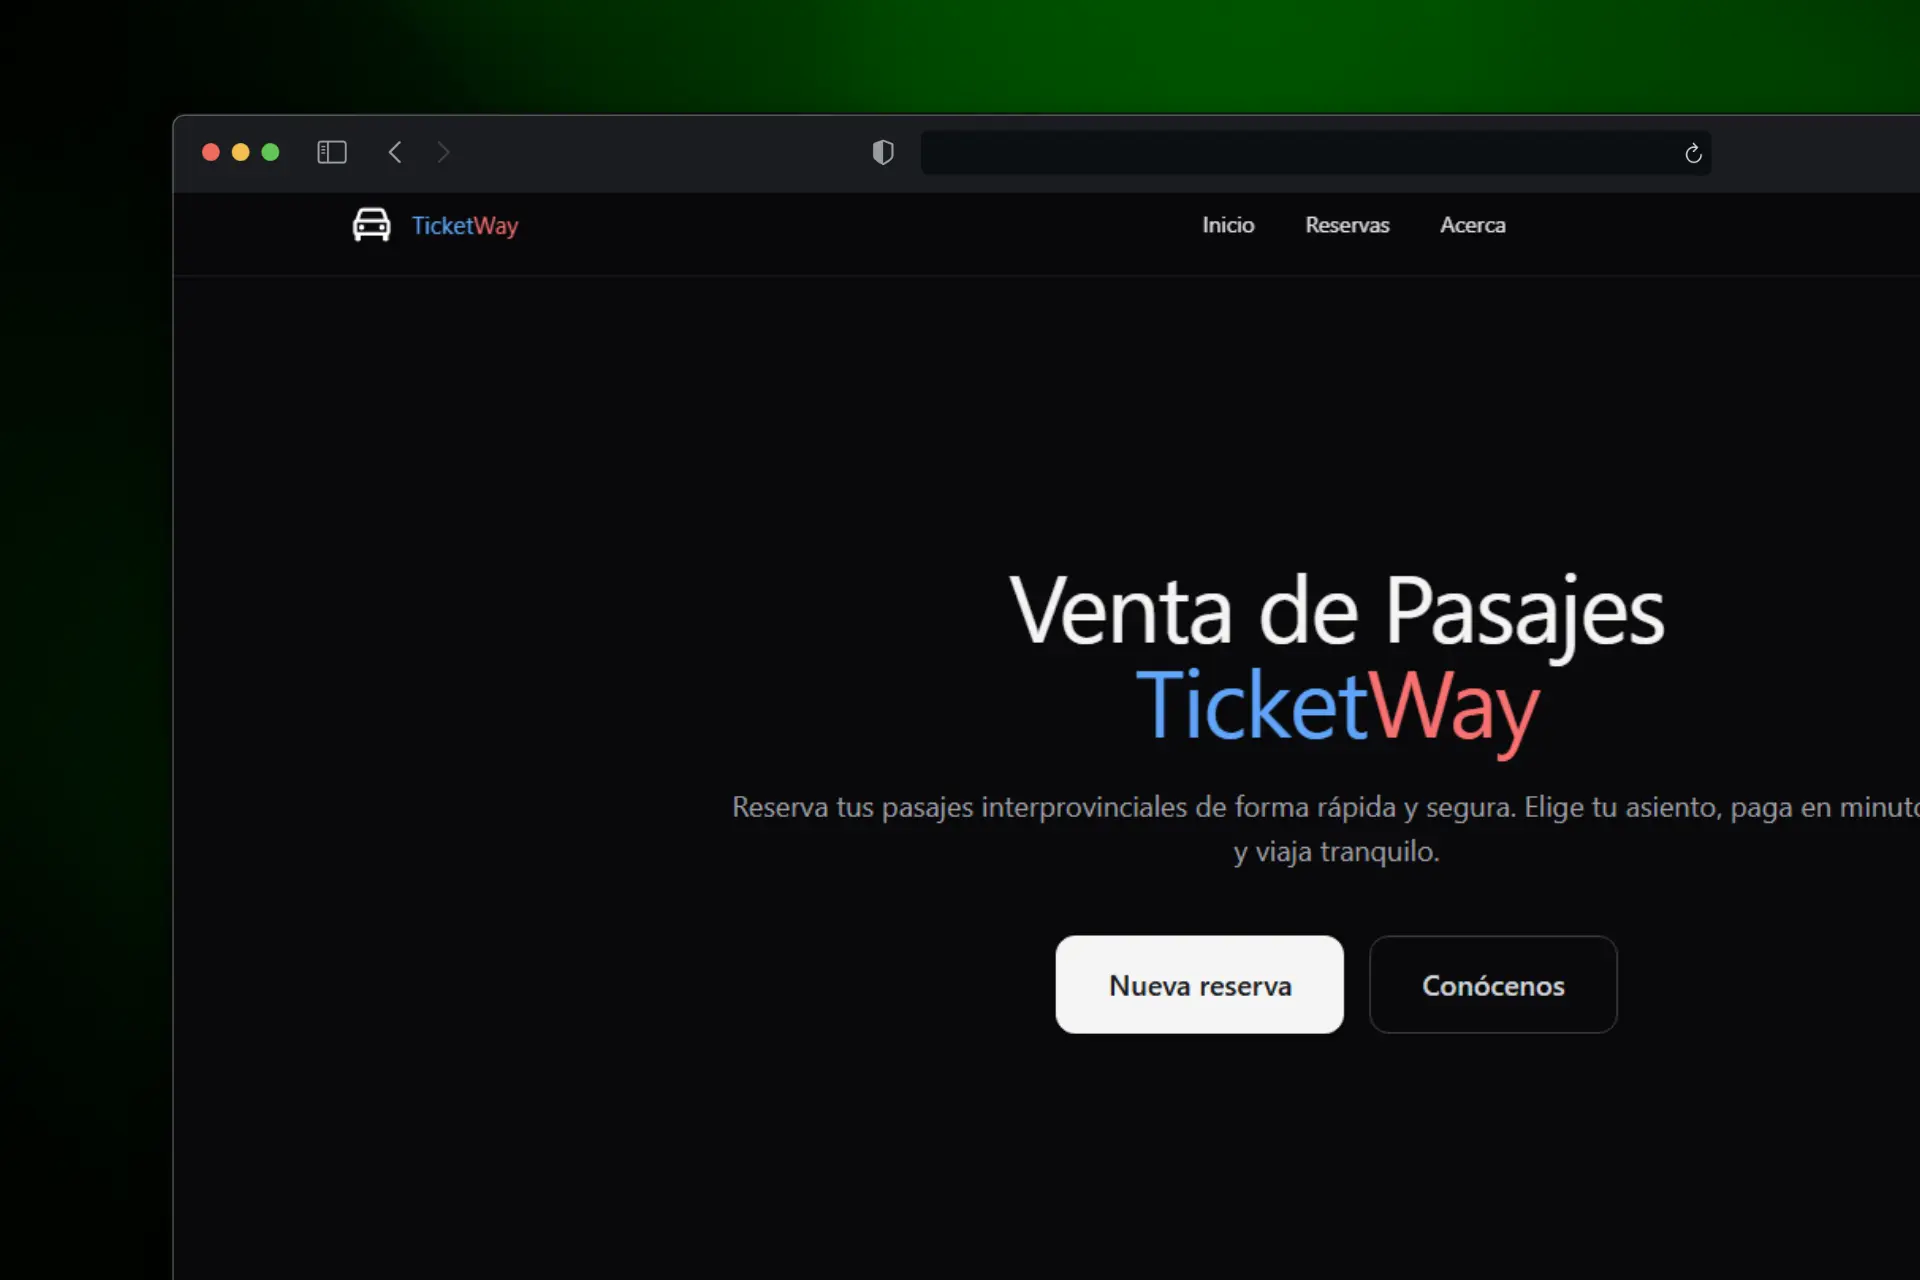Click the back navigation arrow
The width and height of the screenshot is (1920, 1280).
click(x=395, y=152)
